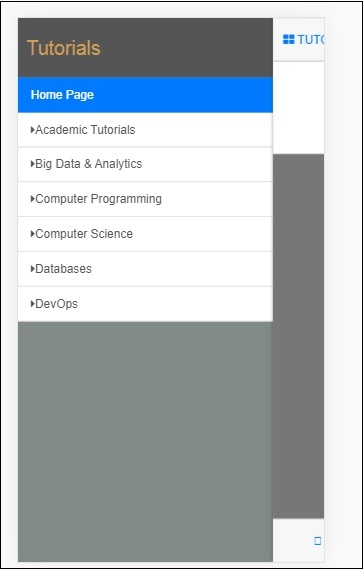Image resolution: width=363 pixels, height=570 pixels.
Task: Click the Tutorials sidebar heading
Action: coord(64,48)
